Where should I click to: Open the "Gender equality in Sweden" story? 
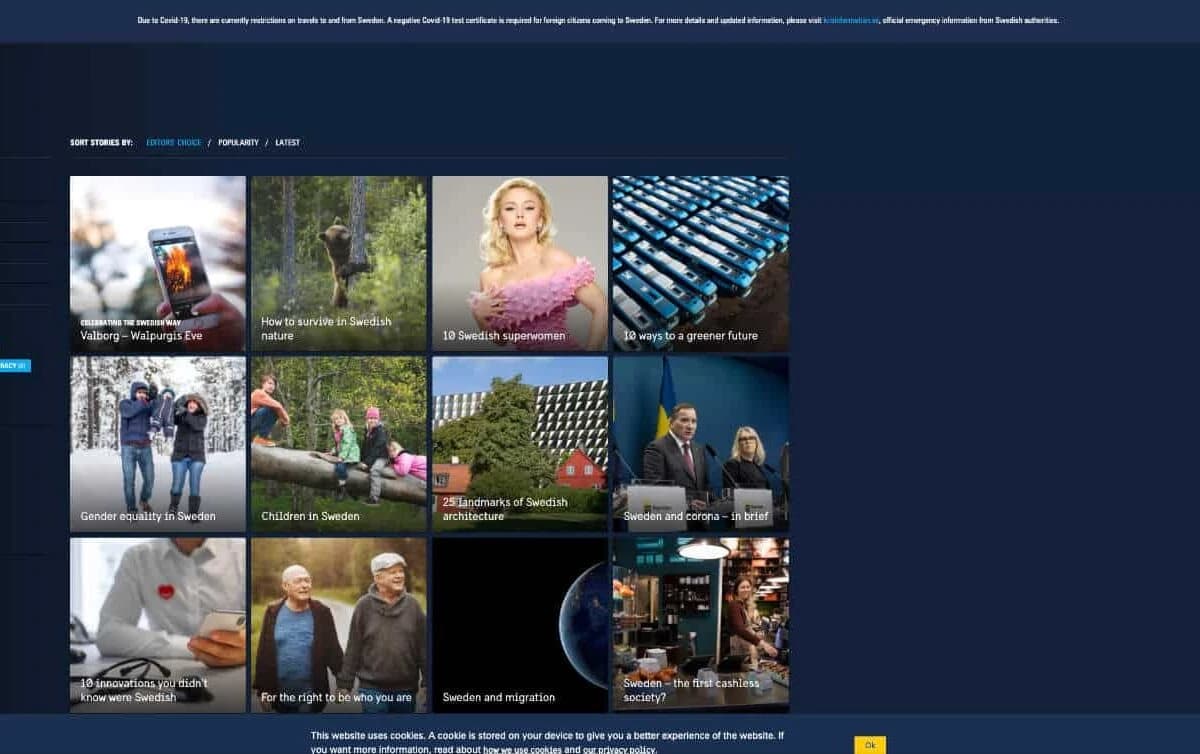[x=157, y=443]
